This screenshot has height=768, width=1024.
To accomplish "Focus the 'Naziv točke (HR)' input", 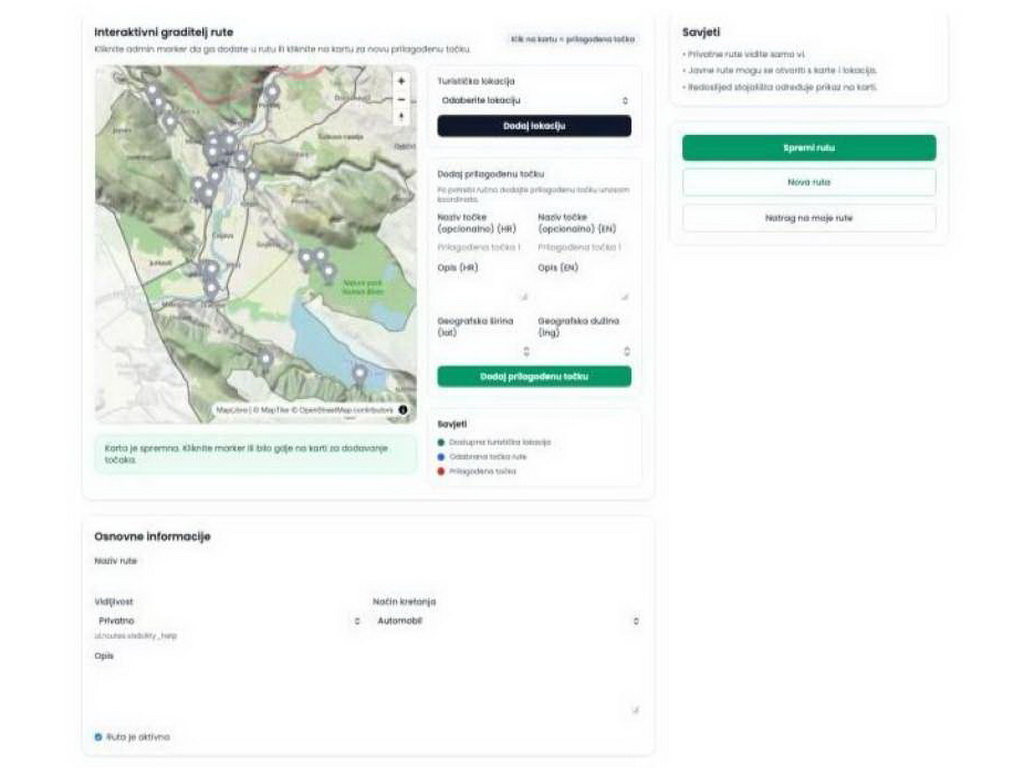I will pyautogui.click(x=484, y=248).
